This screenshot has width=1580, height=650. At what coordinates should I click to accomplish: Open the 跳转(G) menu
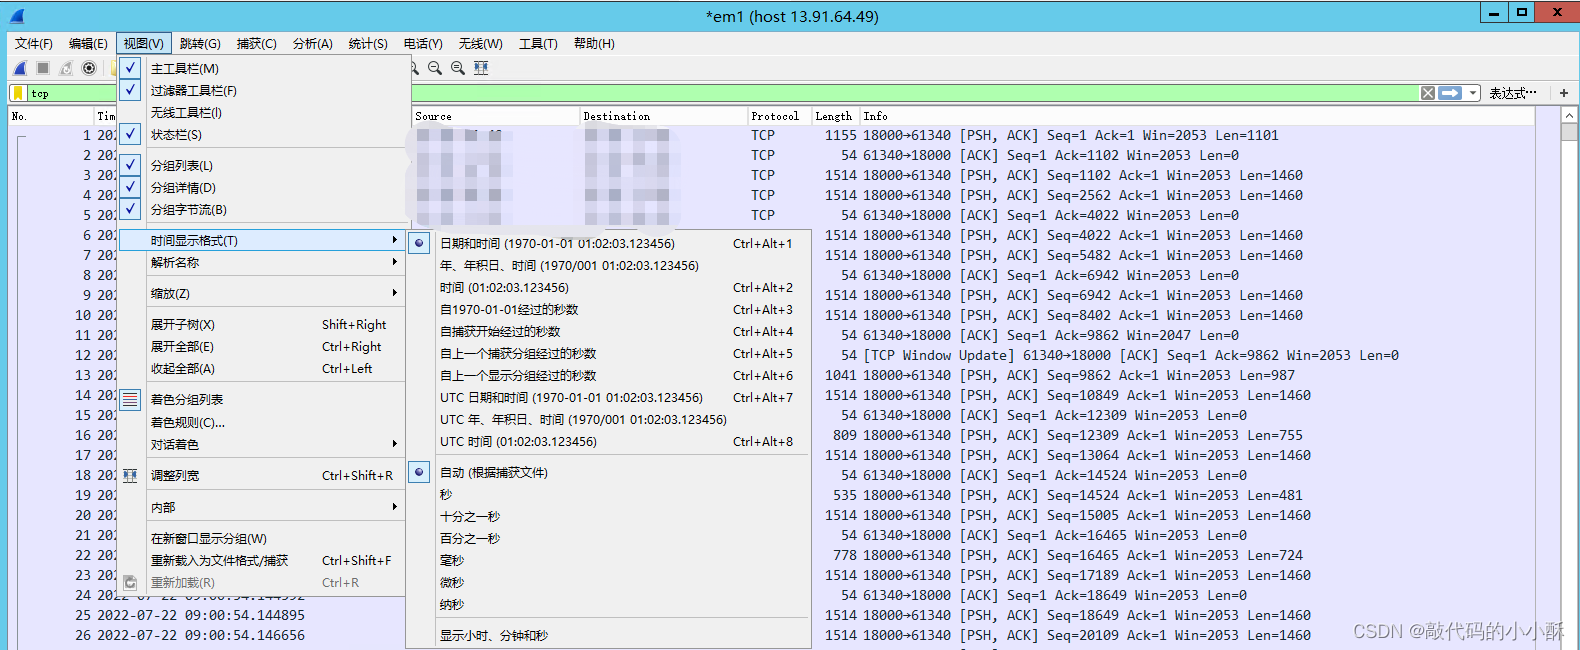click(200, 44)
